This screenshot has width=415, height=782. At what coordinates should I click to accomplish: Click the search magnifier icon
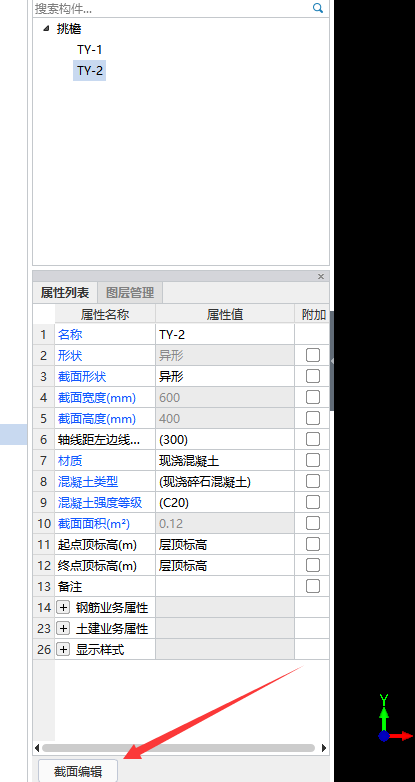(x=318, y=8)
